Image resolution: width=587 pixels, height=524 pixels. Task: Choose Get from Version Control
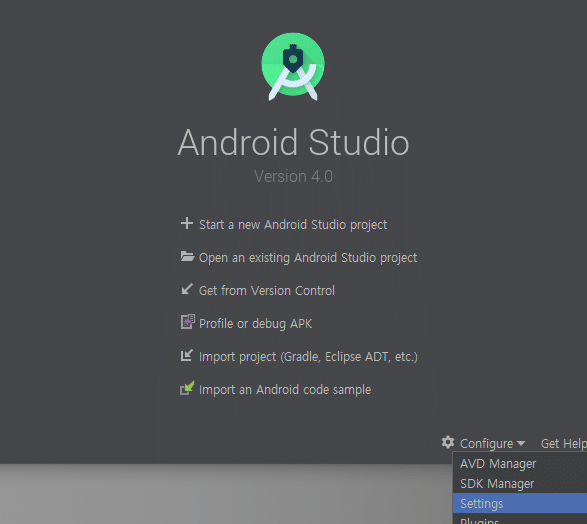(x=267, y=291)
